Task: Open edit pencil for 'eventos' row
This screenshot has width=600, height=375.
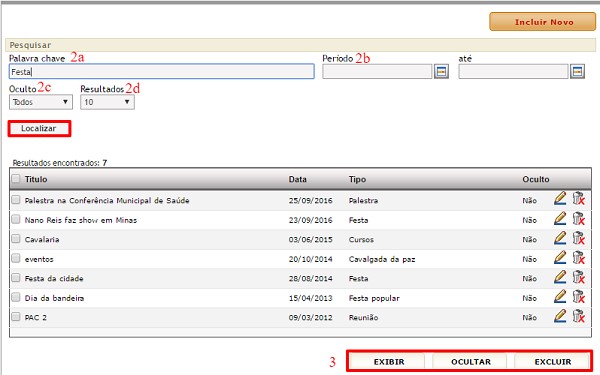Action: click(x=560, y=257)
